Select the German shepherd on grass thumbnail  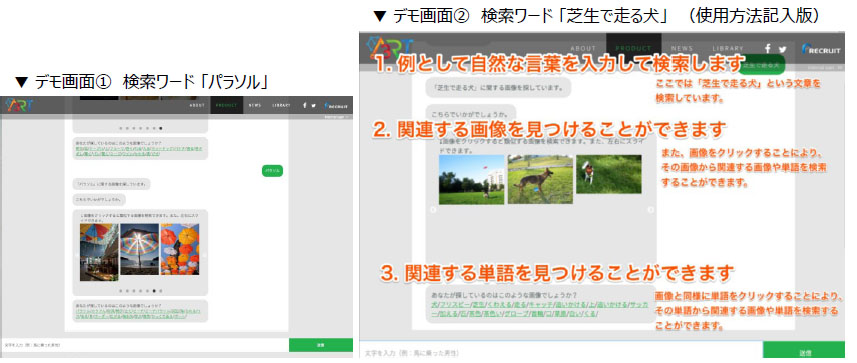pyautogui.click(x=540, y=179)
